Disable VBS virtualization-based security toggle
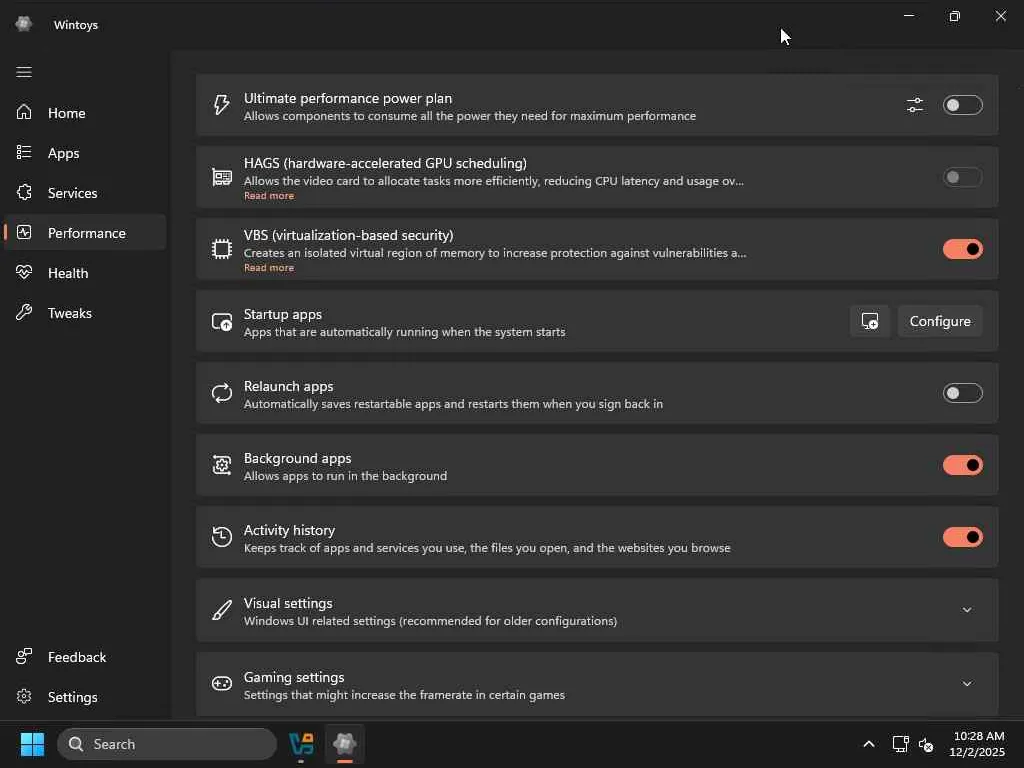The width and height of the screenshot is (1024, 768). tap(963, 249)
